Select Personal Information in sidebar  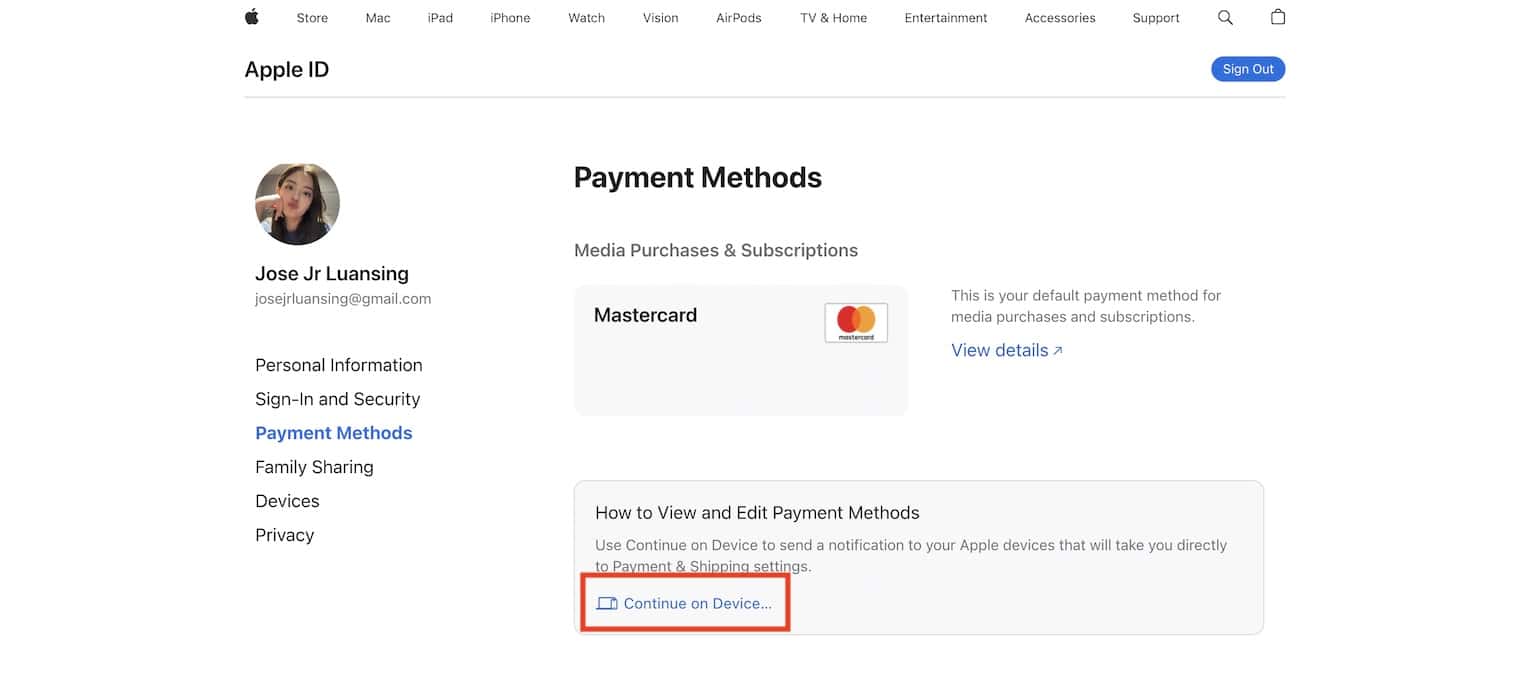(x=339, y=365)
